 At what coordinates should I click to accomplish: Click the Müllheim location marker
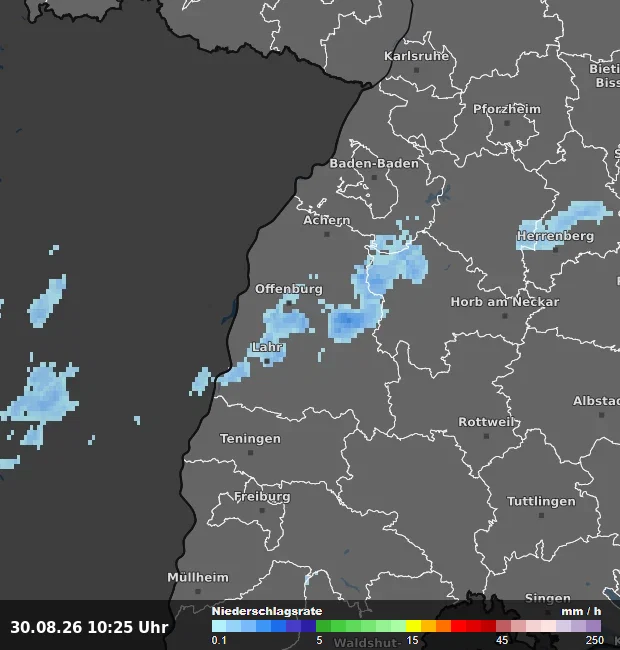pos(198,592)
